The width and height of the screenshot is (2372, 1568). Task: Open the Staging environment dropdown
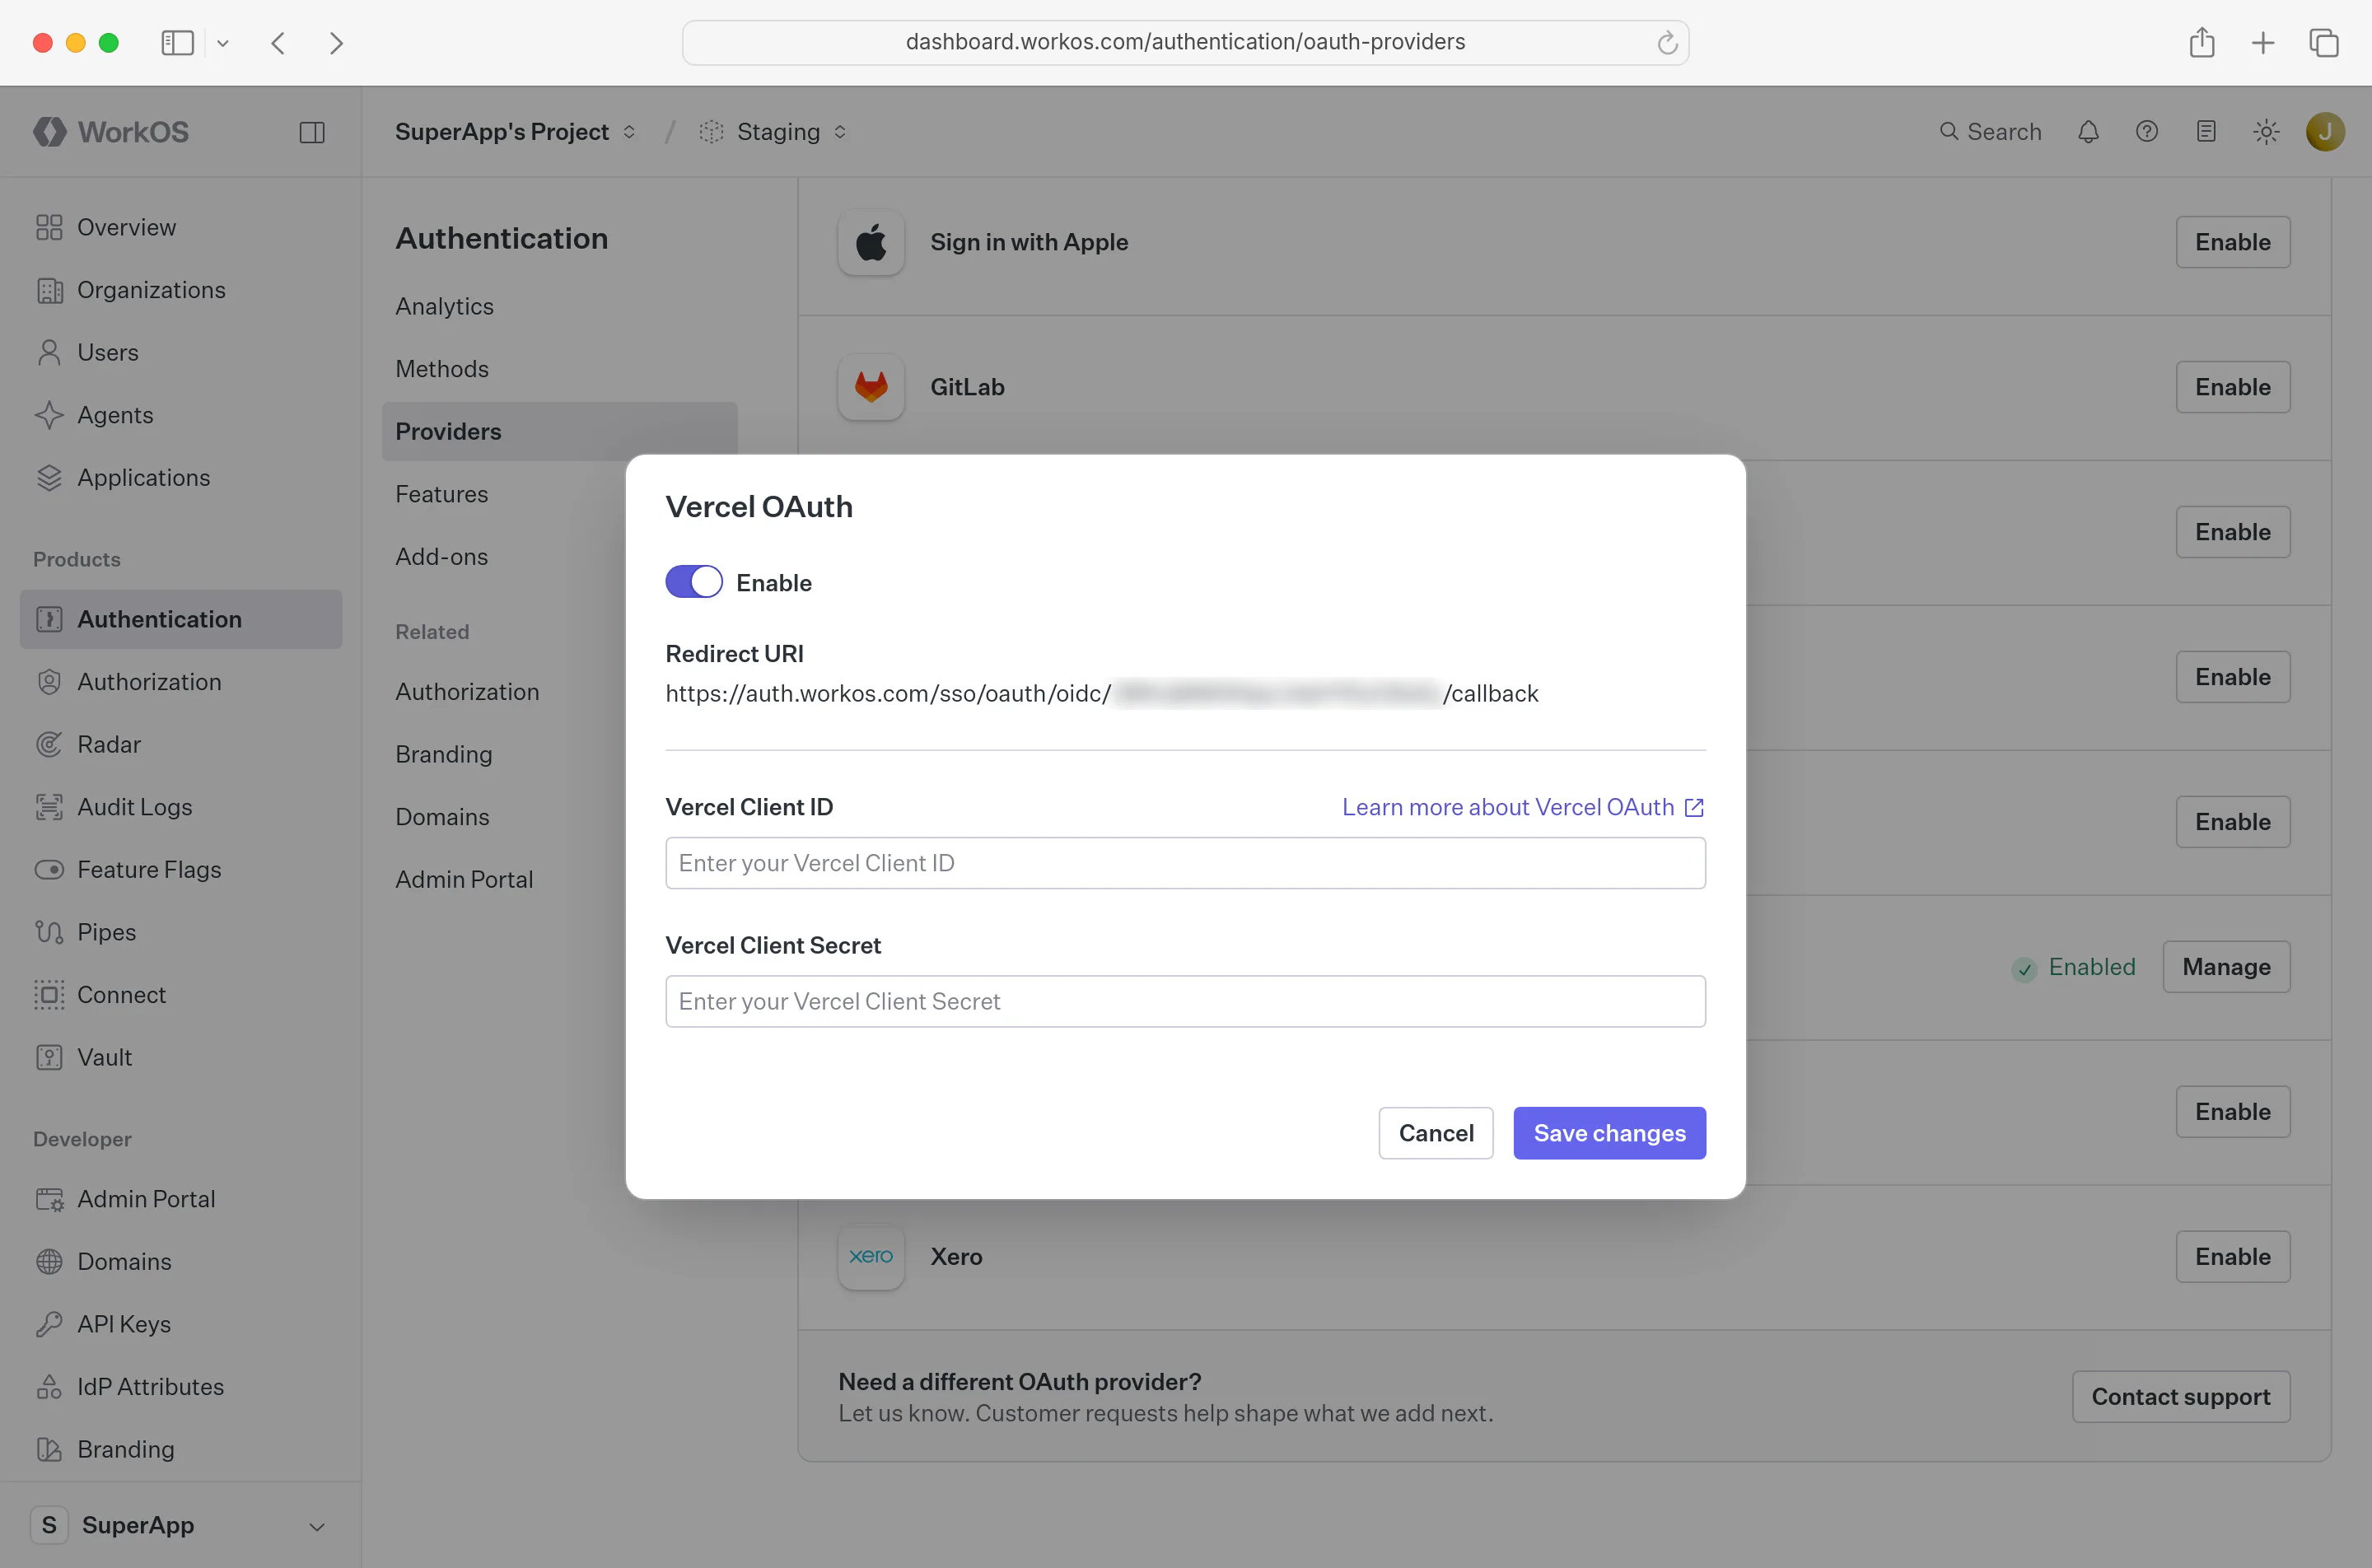coord(773,132)
